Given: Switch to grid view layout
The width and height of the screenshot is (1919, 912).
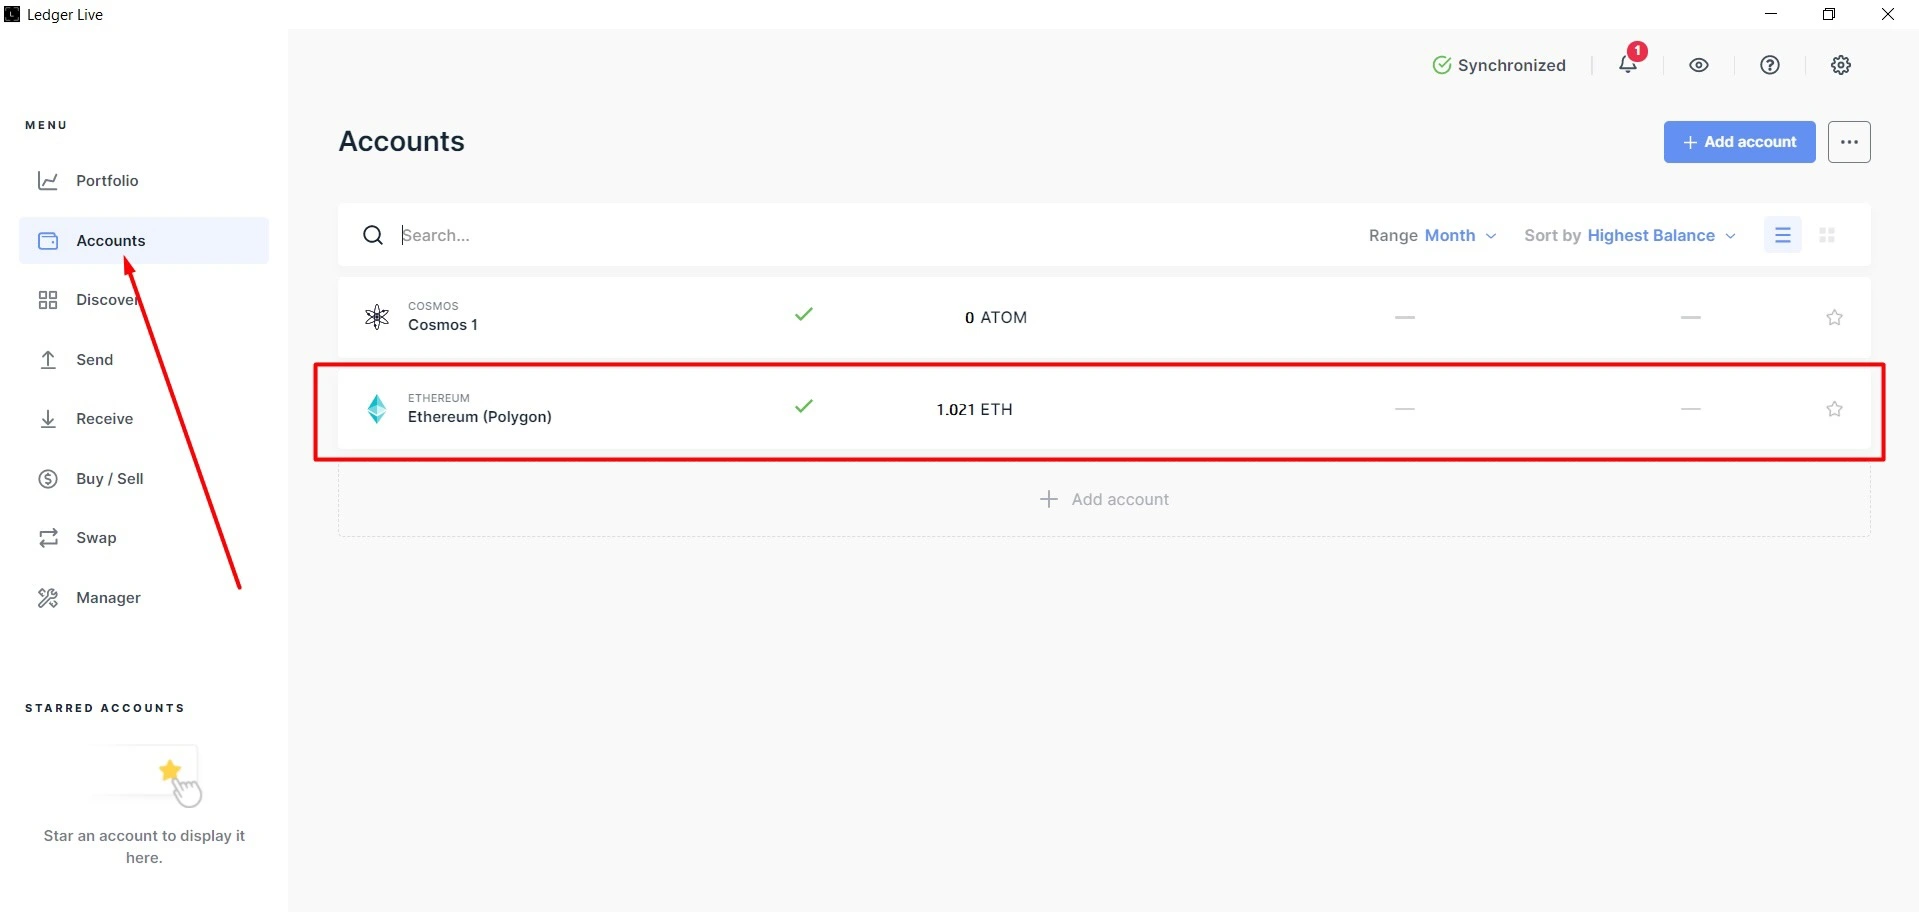Looking at the screenshot, I should click(1827, 235).
